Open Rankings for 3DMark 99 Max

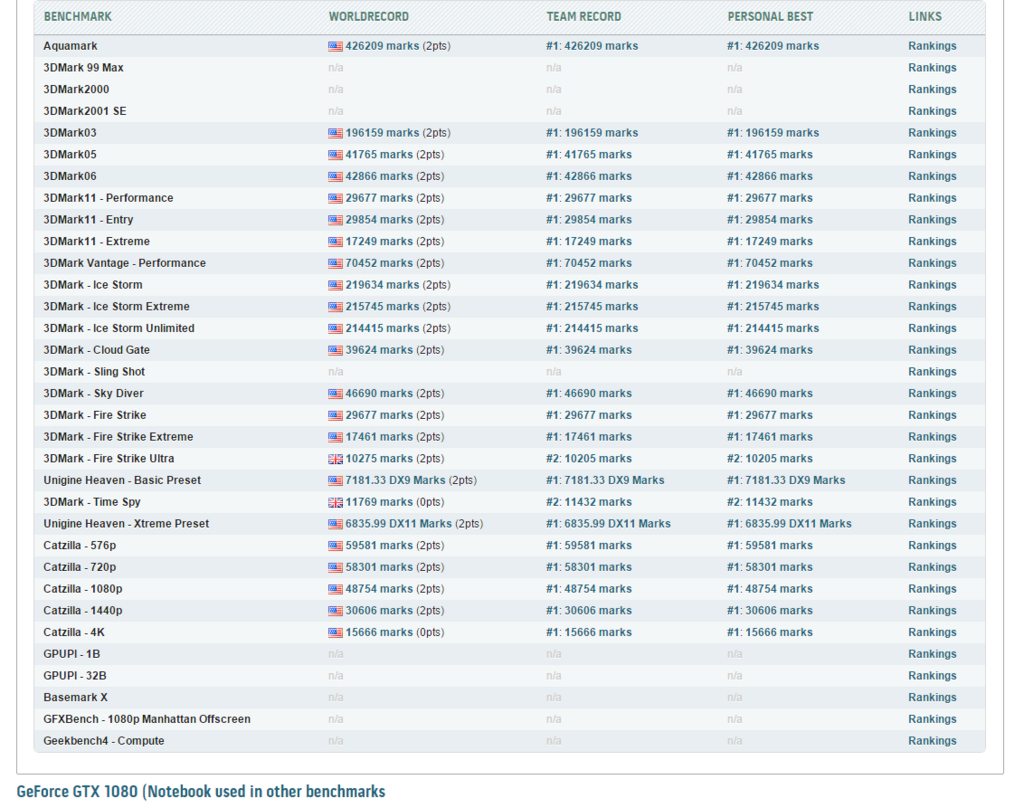932,68
